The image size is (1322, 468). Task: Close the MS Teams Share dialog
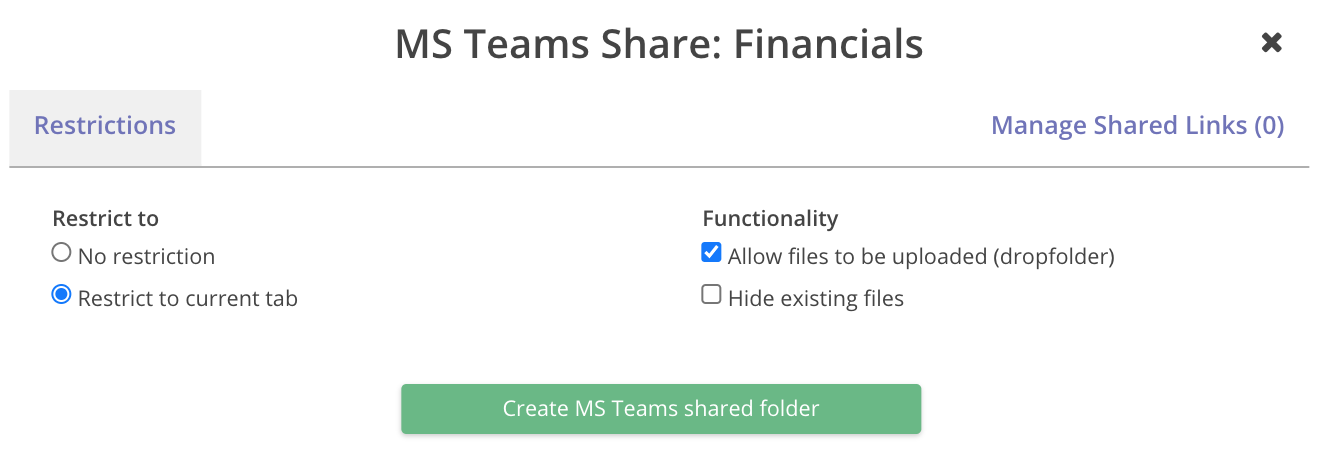(1271, 43)
